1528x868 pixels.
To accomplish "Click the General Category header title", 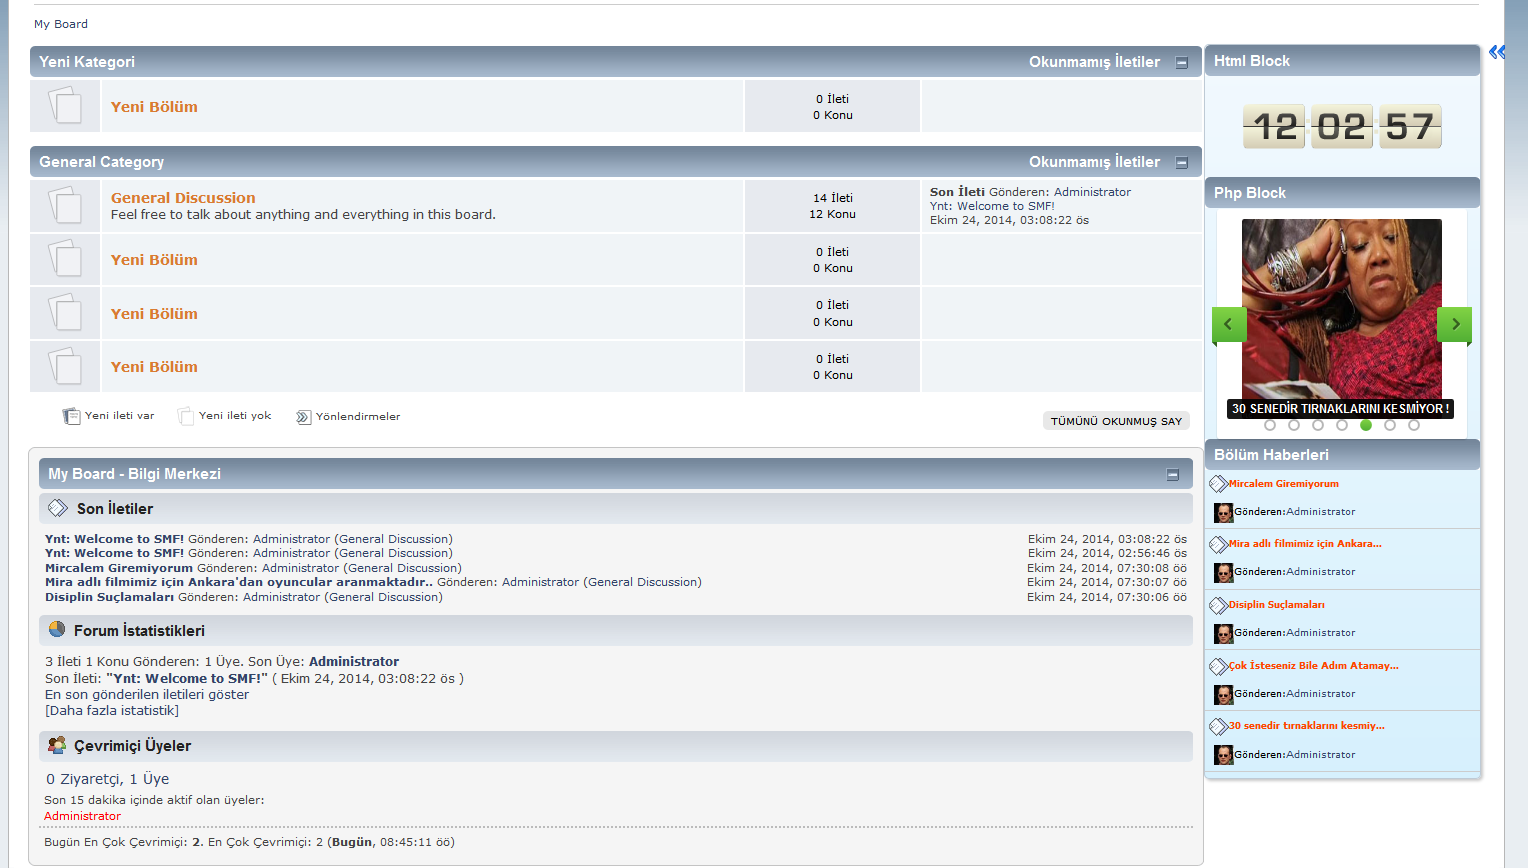I will [101, 162].
